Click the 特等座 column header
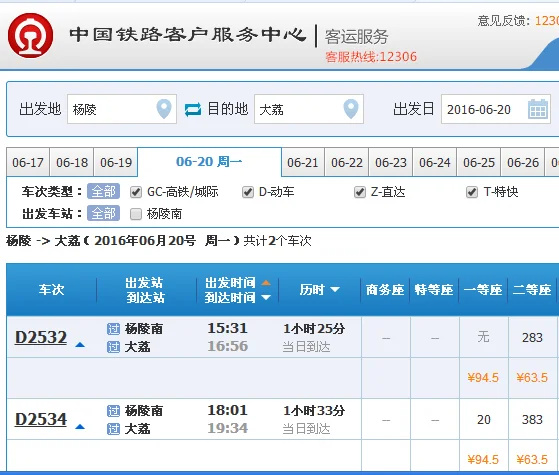 [x=434, y=290]
